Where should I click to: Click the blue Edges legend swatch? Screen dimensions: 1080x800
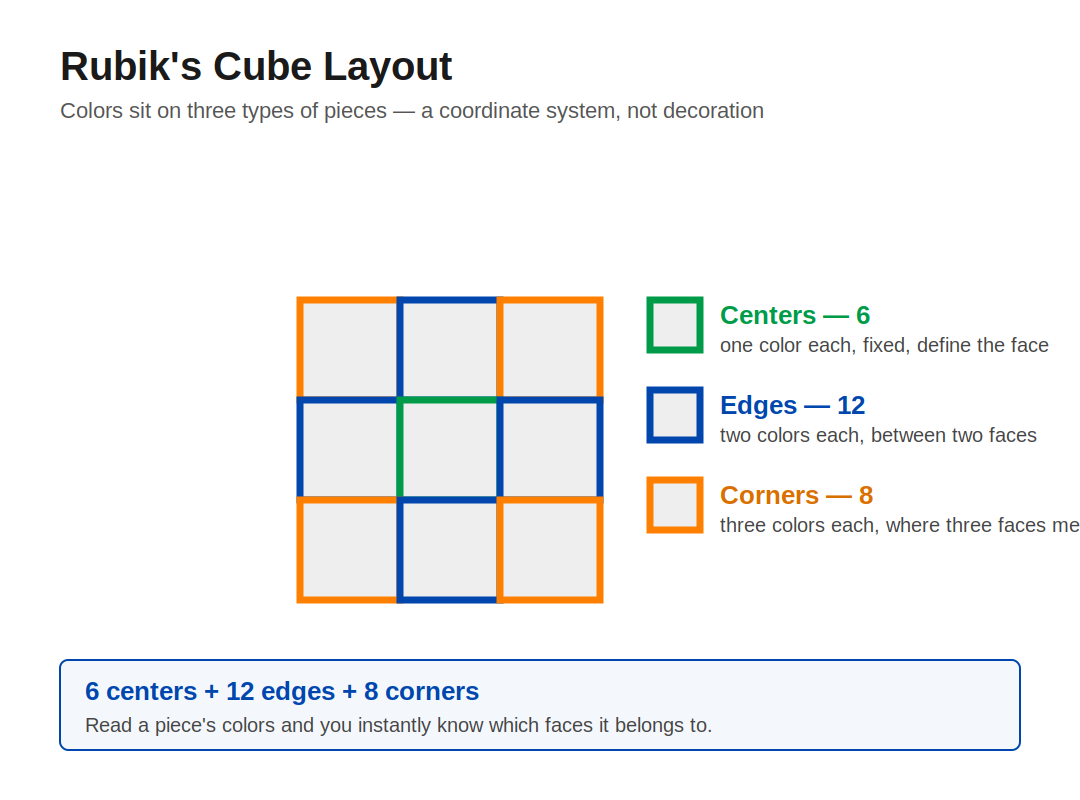point(675,415)
